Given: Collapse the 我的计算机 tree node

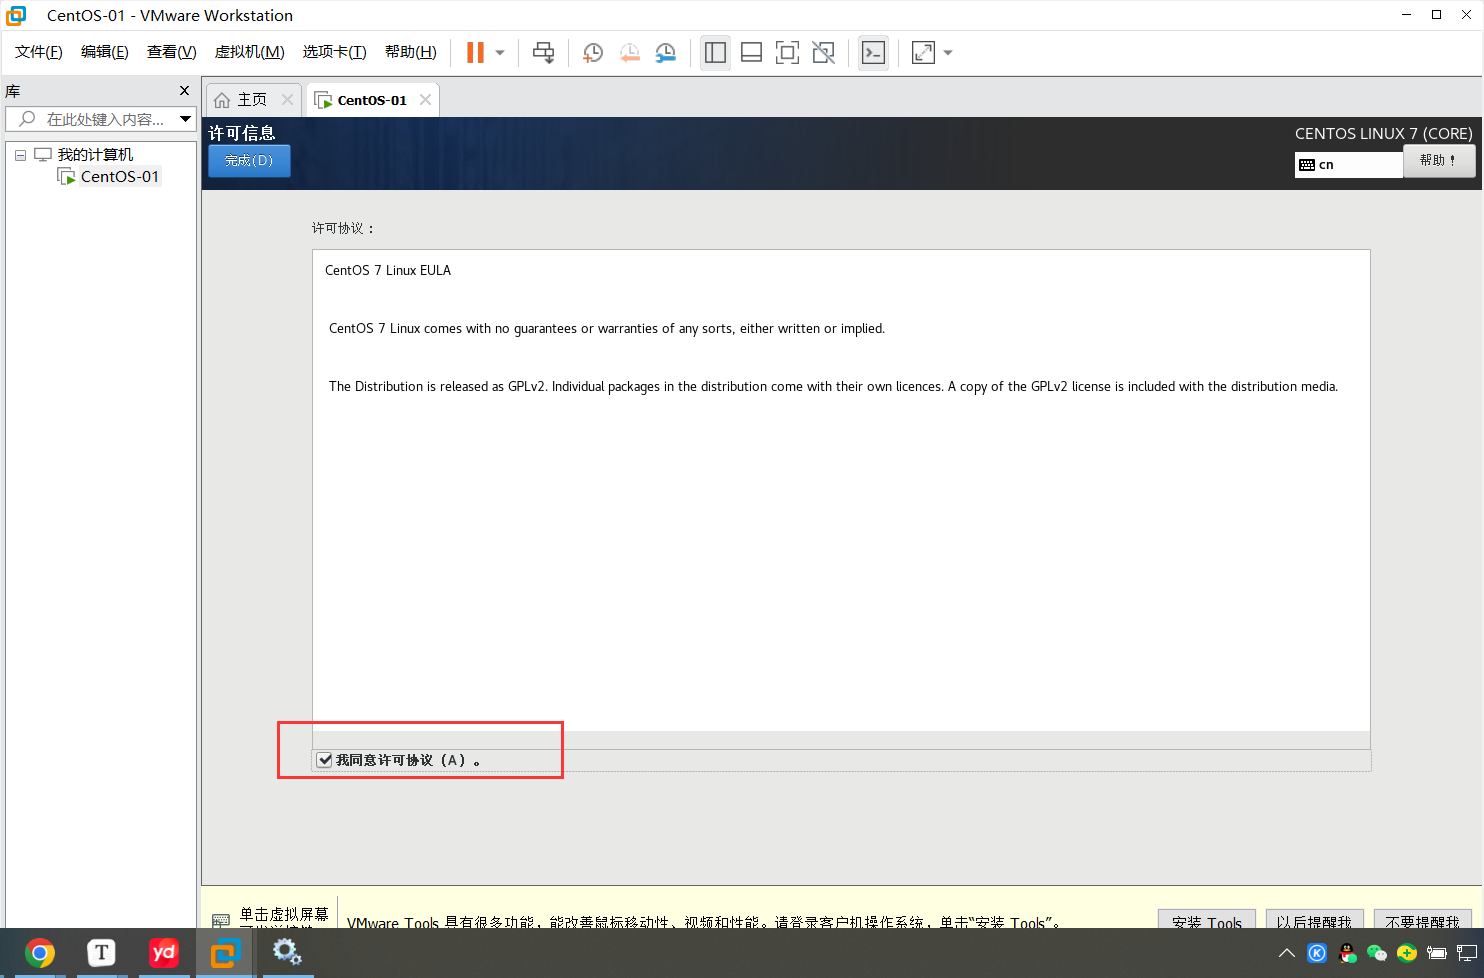Looking at the screenshot, I should point(20,155).
